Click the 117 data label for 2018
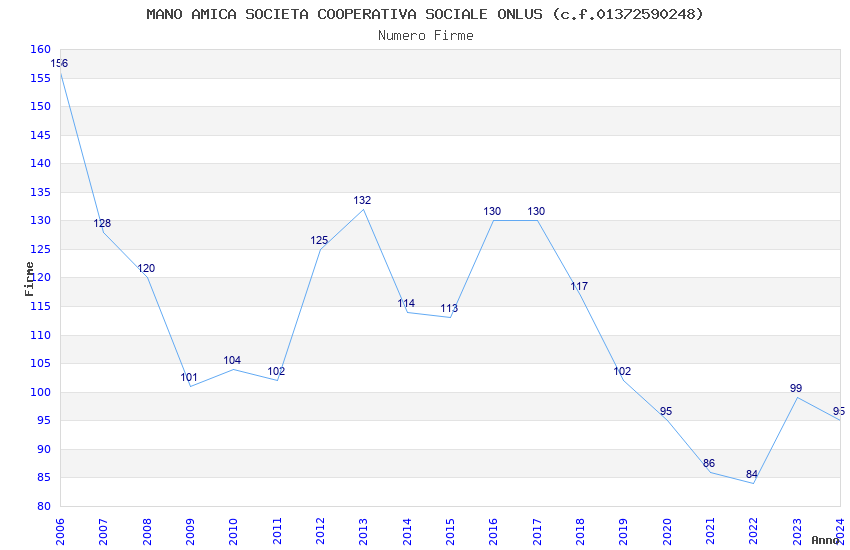850x550 pixels. [x=579, y=286]
